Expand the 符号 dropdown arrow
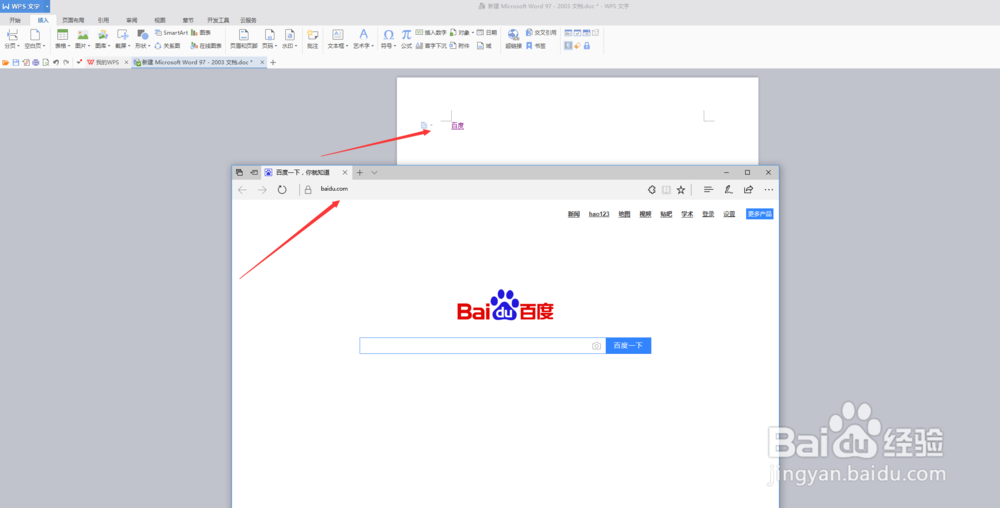This screenshot has width=1000, height=508. pyautogui.click(x=395, y=46)
